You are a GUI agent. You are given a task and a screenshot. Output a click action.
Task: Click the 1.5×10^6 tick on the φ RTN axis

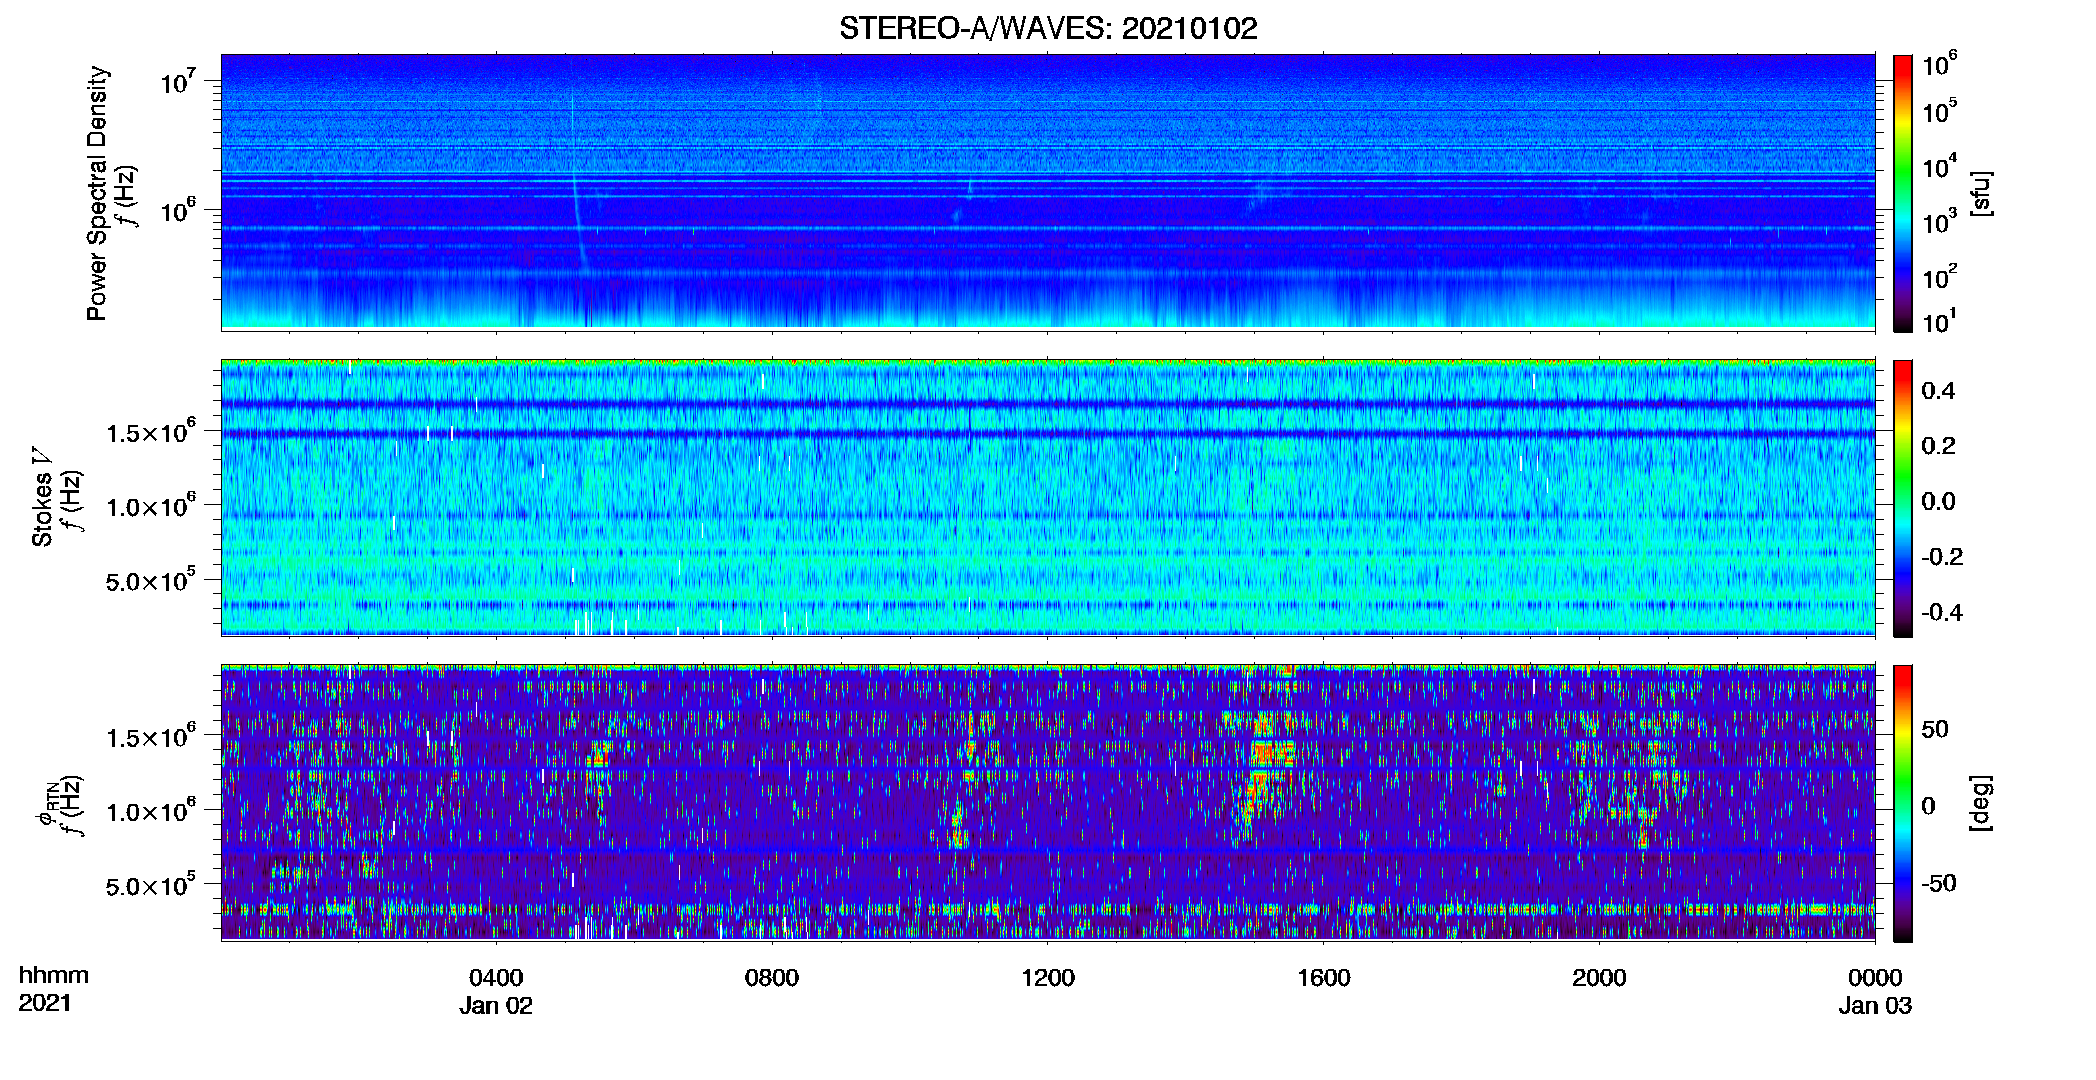coord(151,736)
